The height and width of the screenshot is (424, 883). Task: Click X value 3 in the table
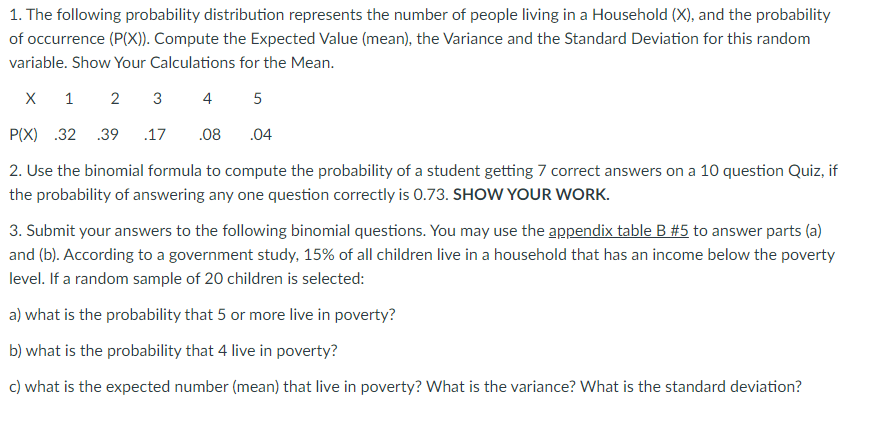point(157,99)
